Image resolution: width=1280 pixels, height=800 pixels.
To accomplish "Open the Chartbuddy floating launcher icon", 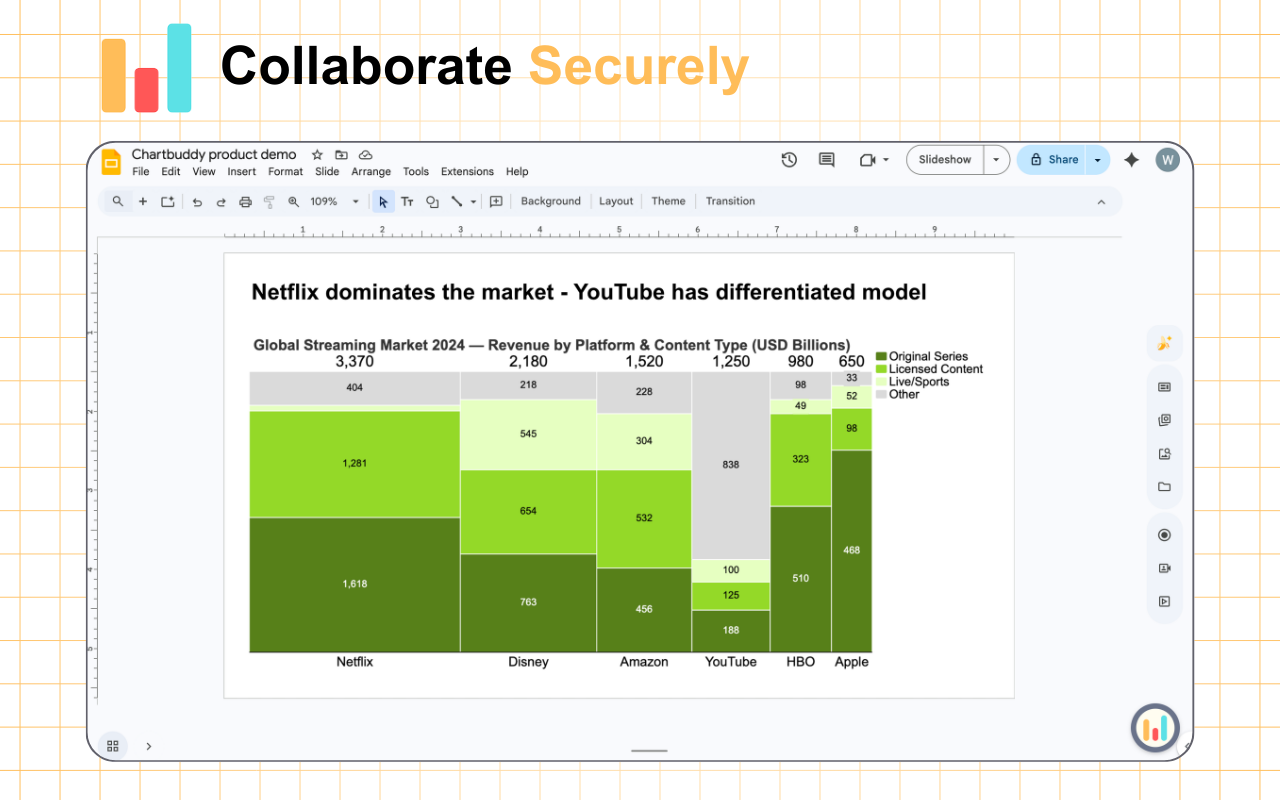I will click(x=1156, y=728).
